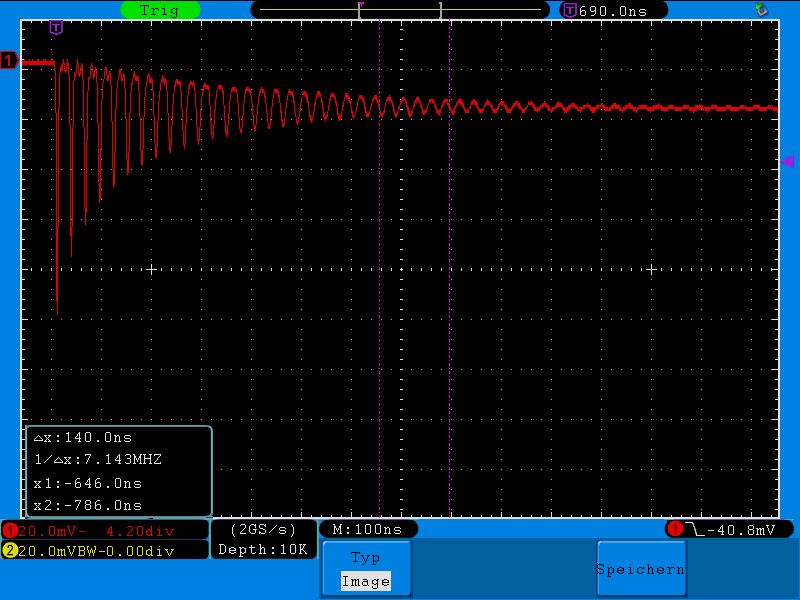Screen dimensions: 800x600
Task: Click the falling edge trigger slope icon
Action: [695, 529]
